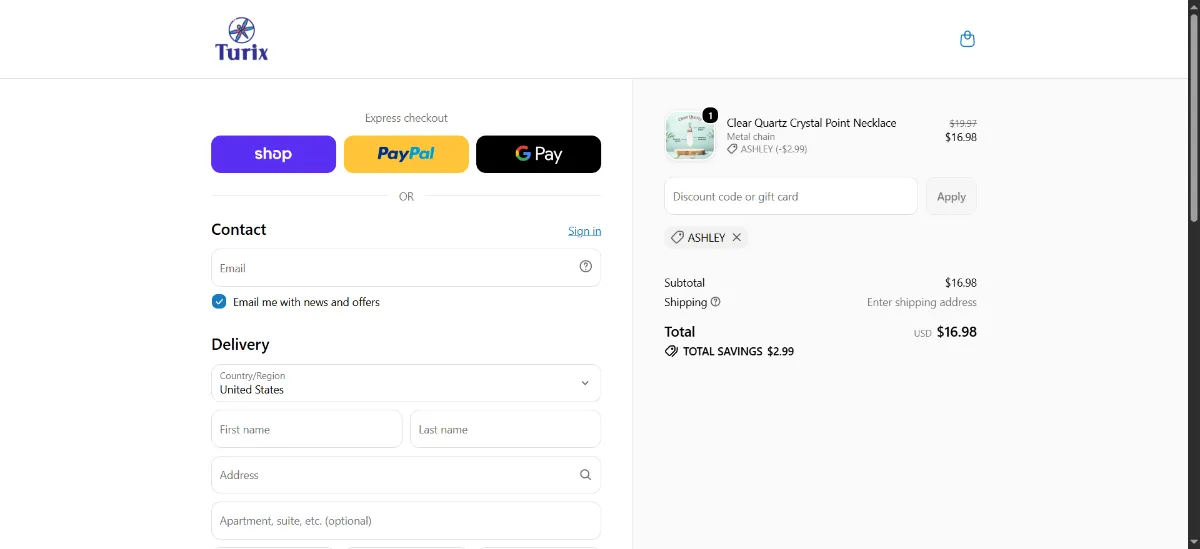Click the tag icon beside TOTAL SAVINGS
The height and width of the screenshot is (549, 1200).
coord(671,352)
